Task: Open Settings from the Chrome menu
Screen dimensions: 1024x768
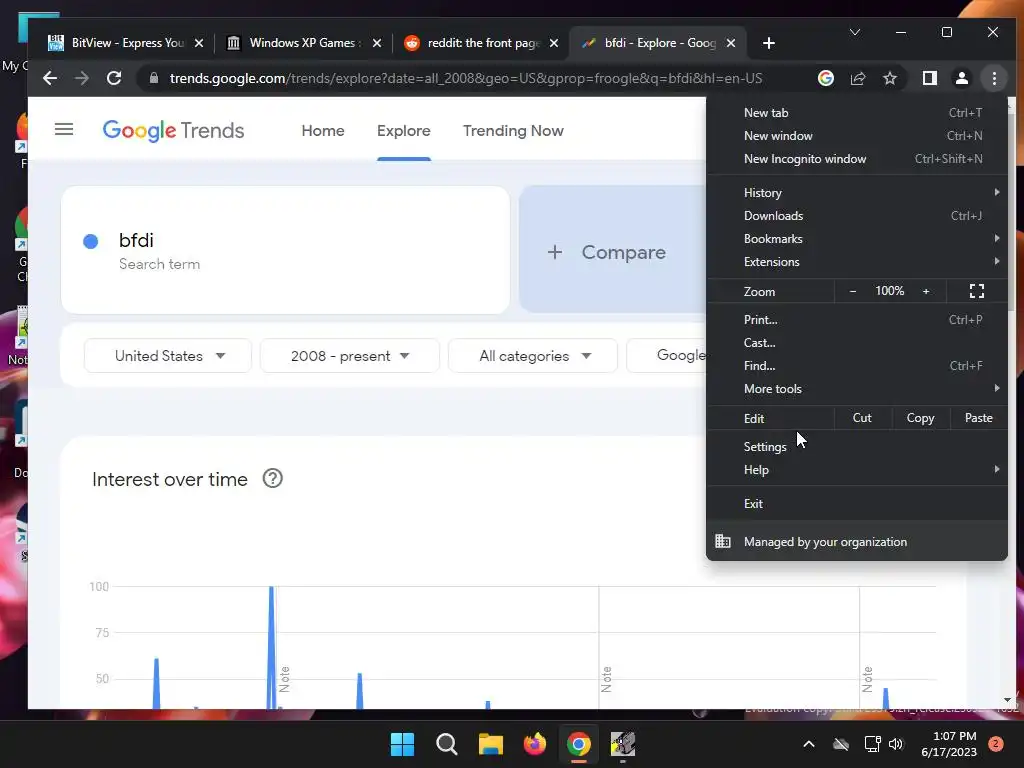Action: click(857, 447)
